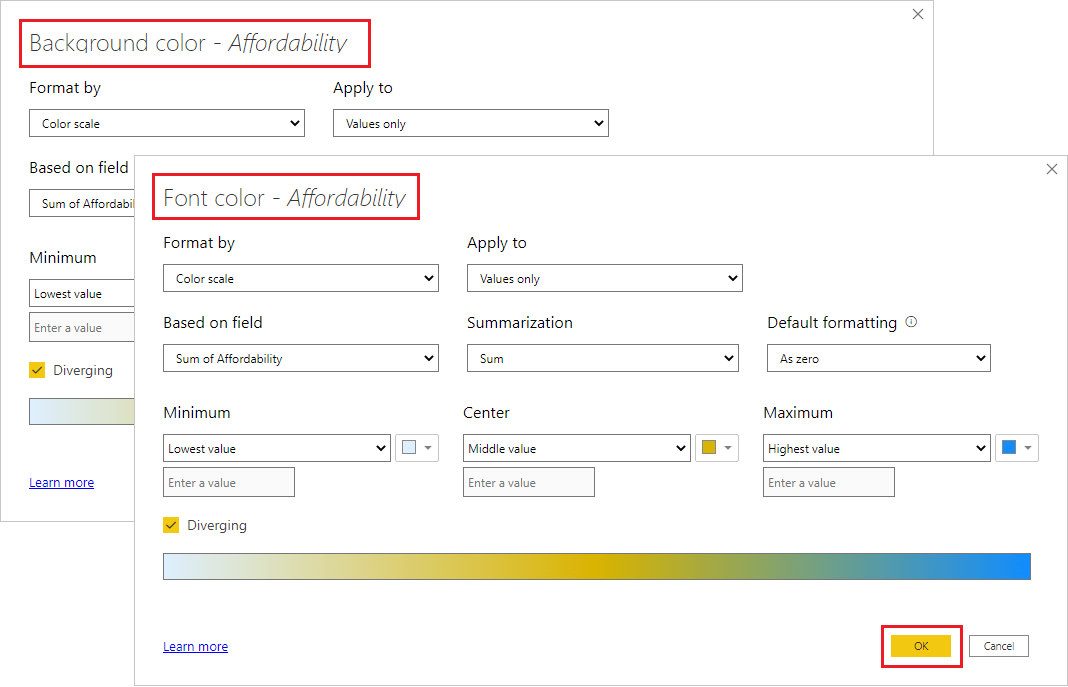This screenshot has width=1068, height=687.
Task: Open Default formatting dropdown showing As zero
Action: [x=879, y=358]
